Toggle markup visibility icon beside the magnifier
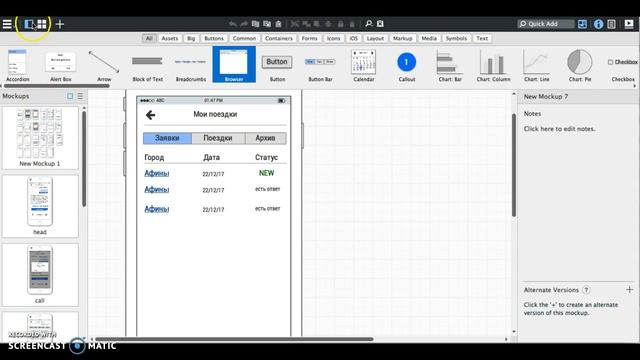The width and height of the screenshot is (640, 360). coord(380,24)
